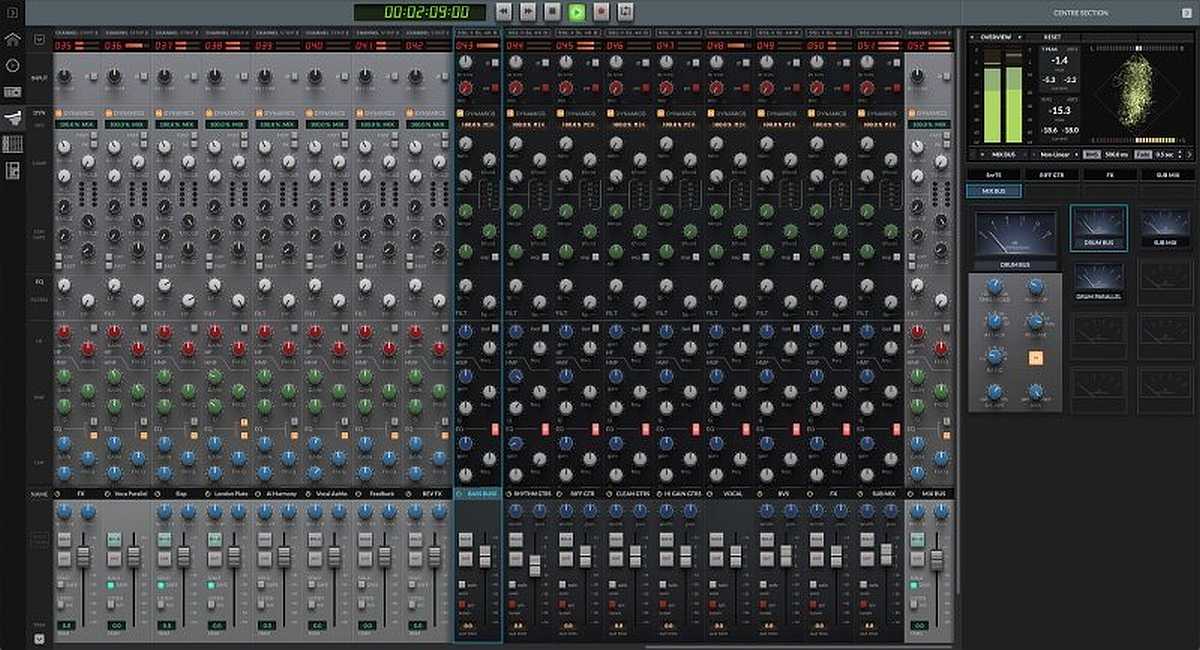Screen dimensions: 1200x650
Task: Switch to the FX meter tab
Action: coord(1109,174)
